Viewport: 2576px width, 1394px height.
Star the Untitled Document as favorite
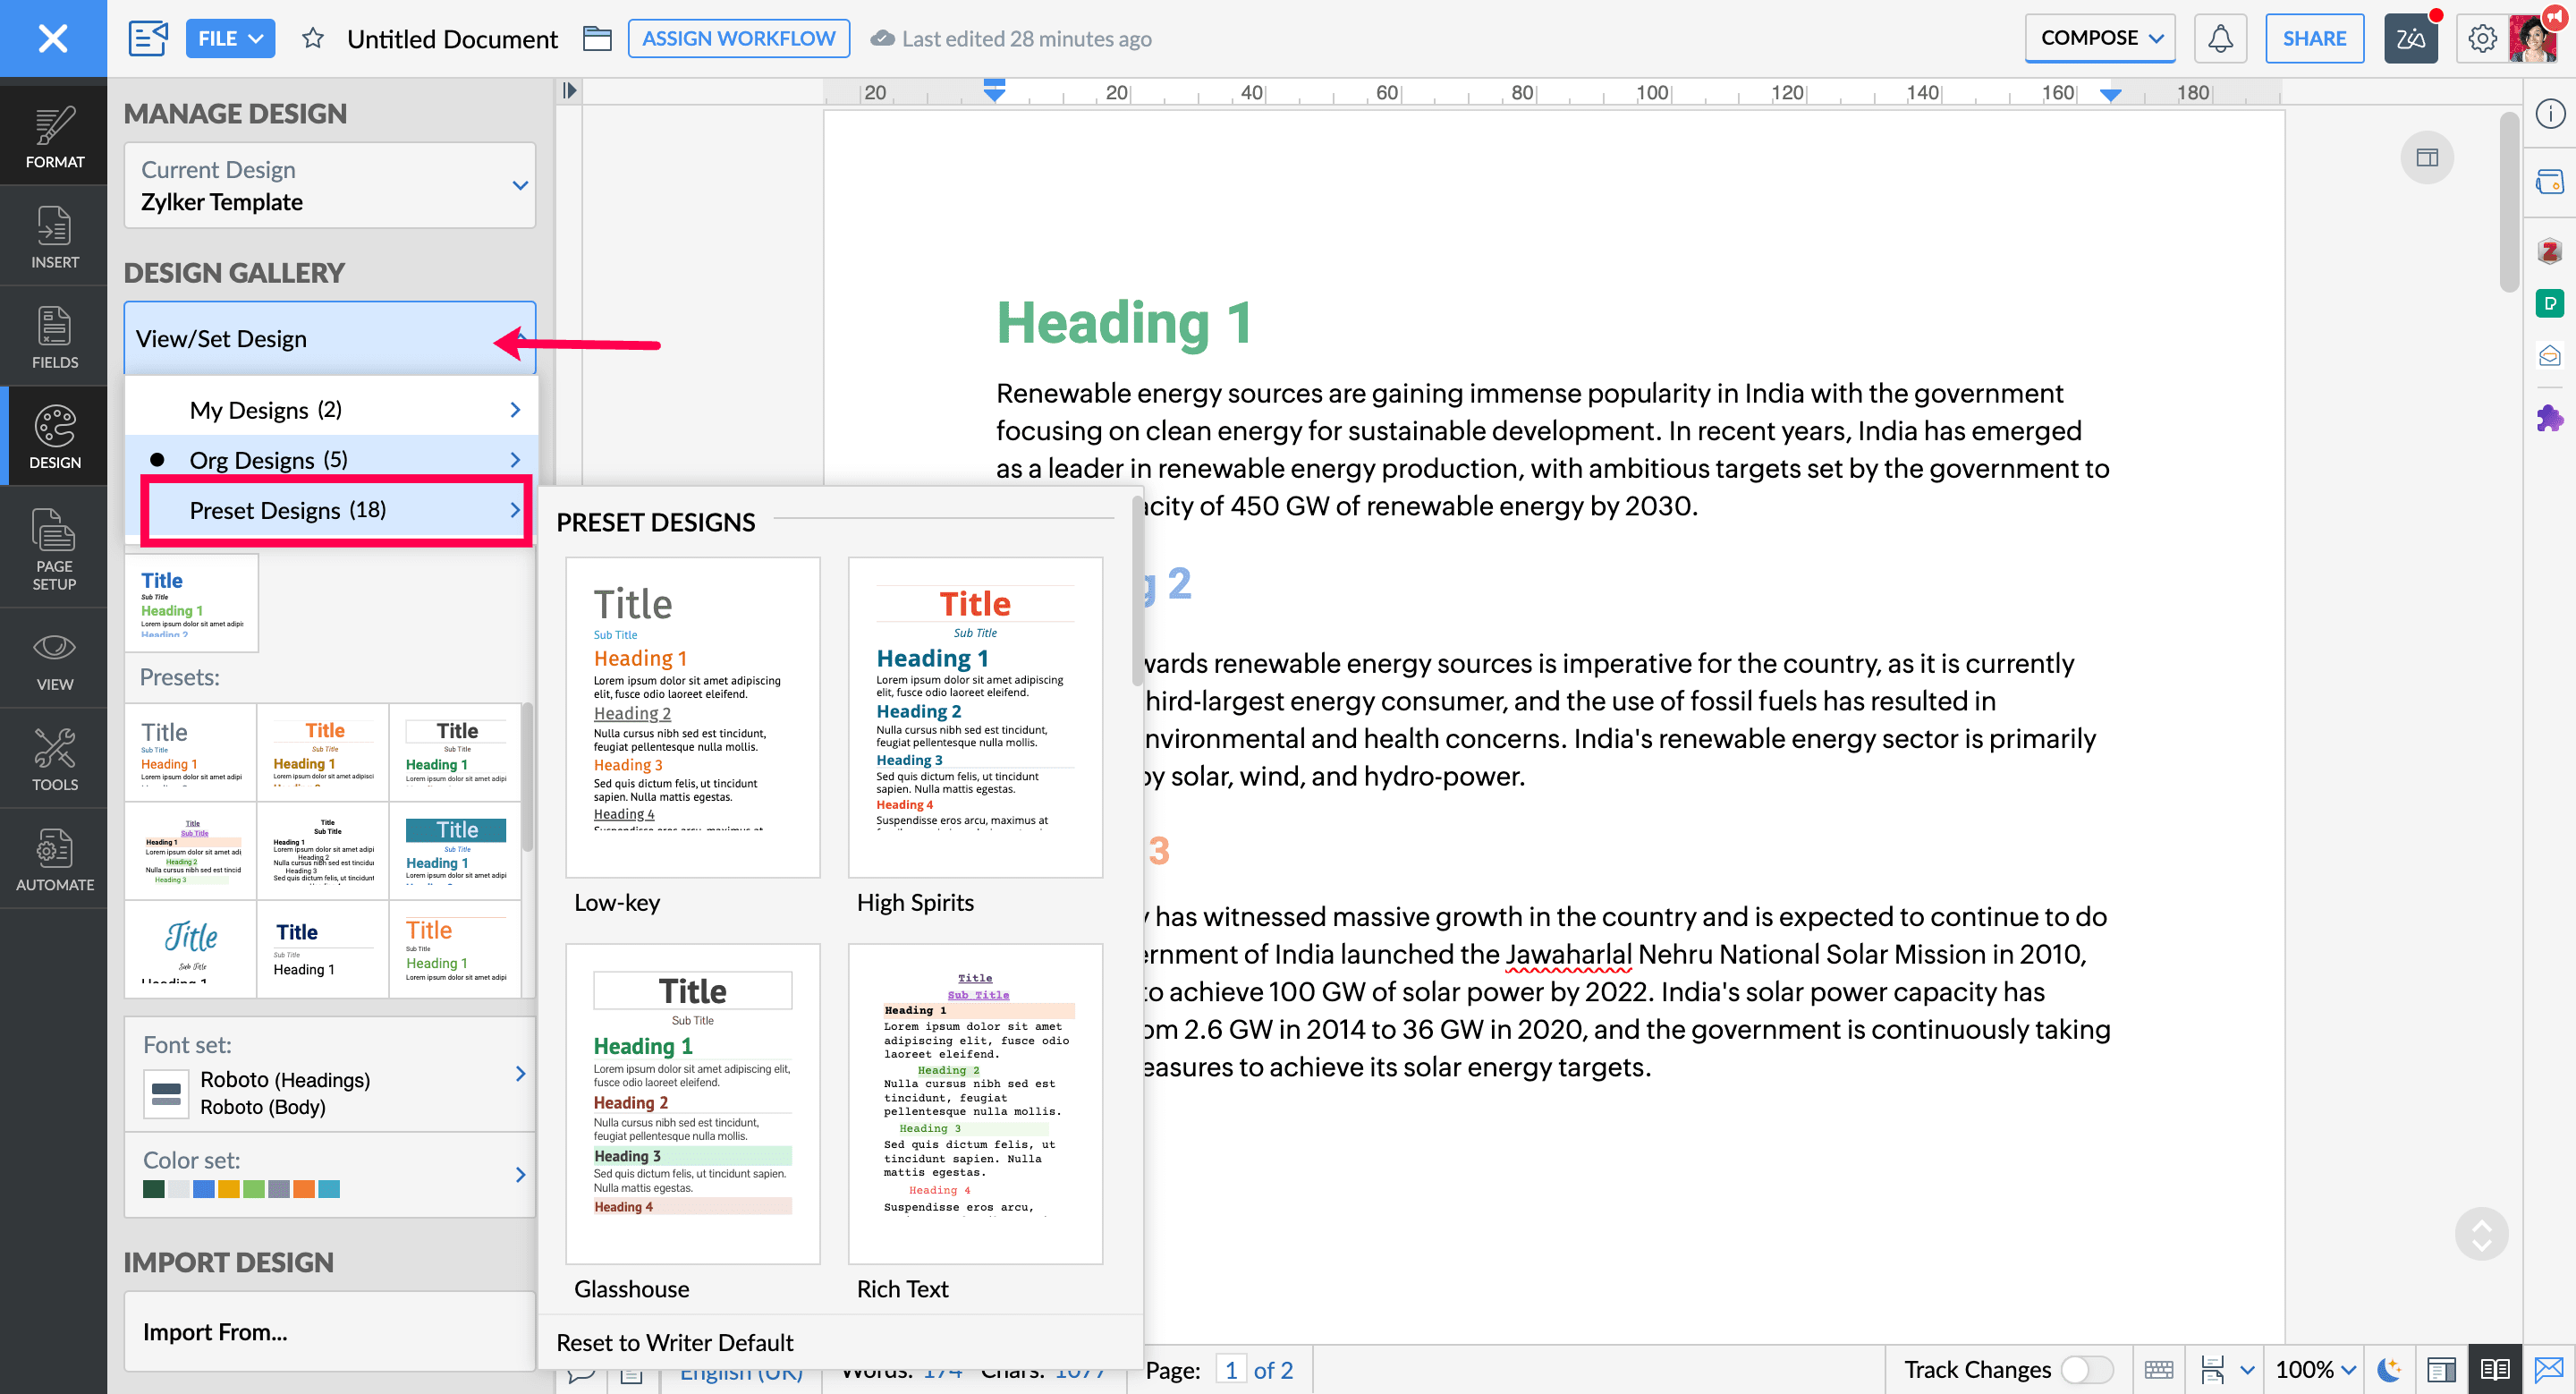313,38
